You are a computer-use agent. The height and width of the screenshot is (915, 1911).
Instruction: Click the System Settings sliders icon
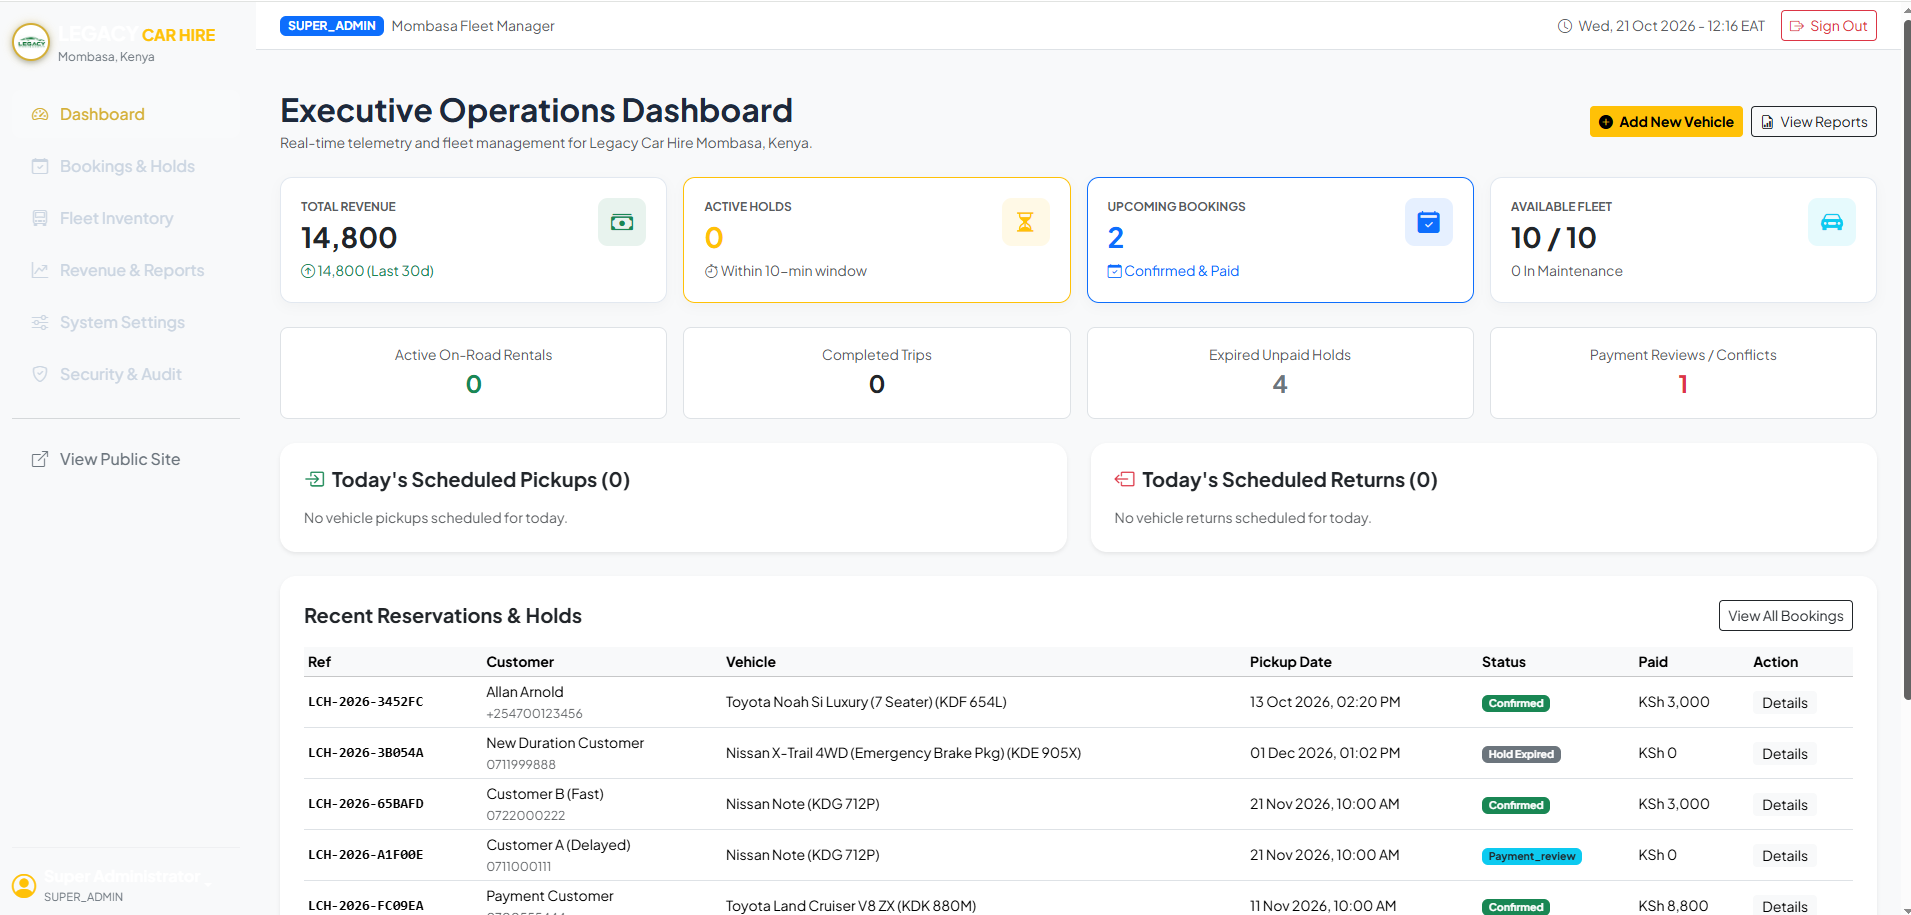(x=40, y=322)
